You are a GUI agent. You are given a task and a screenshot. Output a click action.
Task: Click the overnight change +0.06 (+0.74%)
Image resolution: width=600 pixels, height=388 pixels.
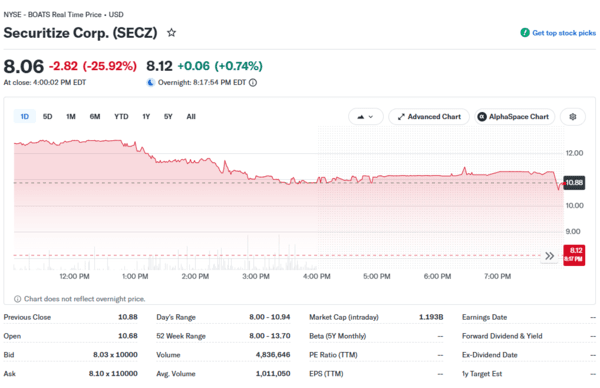click(220, 66)
